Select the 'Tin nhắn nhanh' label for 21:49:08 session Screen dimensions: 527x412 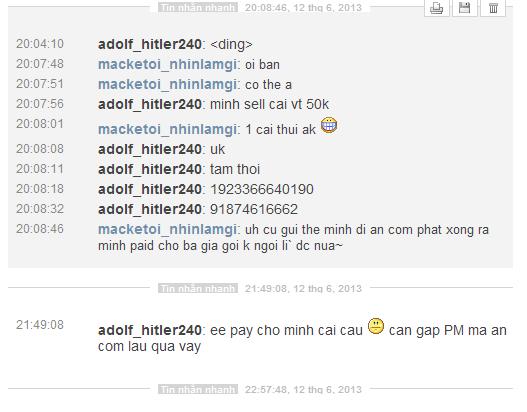[198, 288]
